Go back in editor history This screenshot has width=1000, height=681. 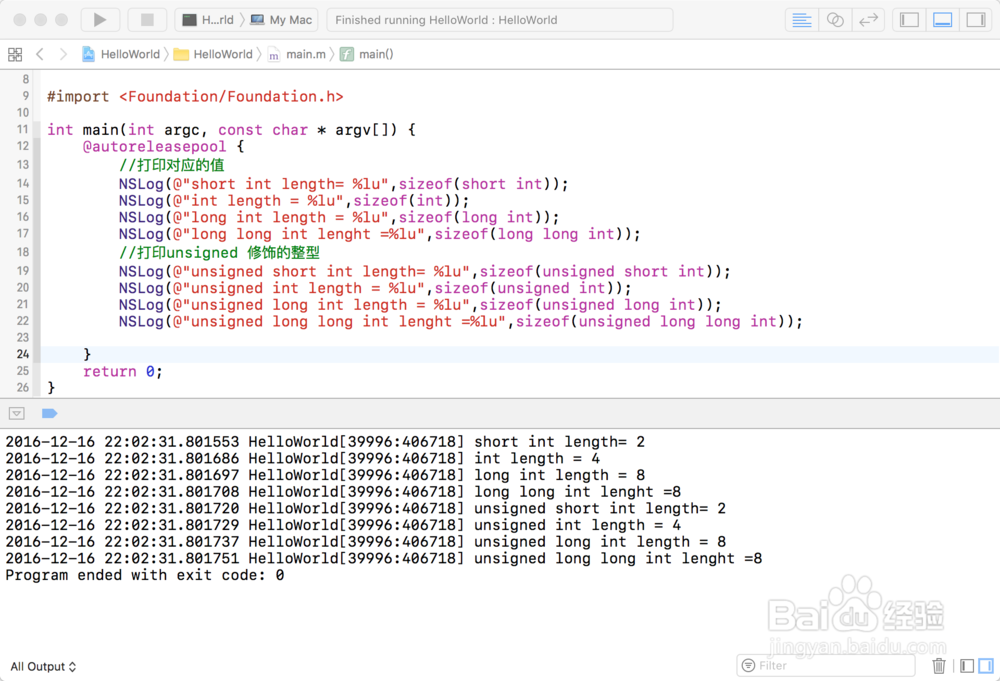pyautogui.click(x=40, y=54)
